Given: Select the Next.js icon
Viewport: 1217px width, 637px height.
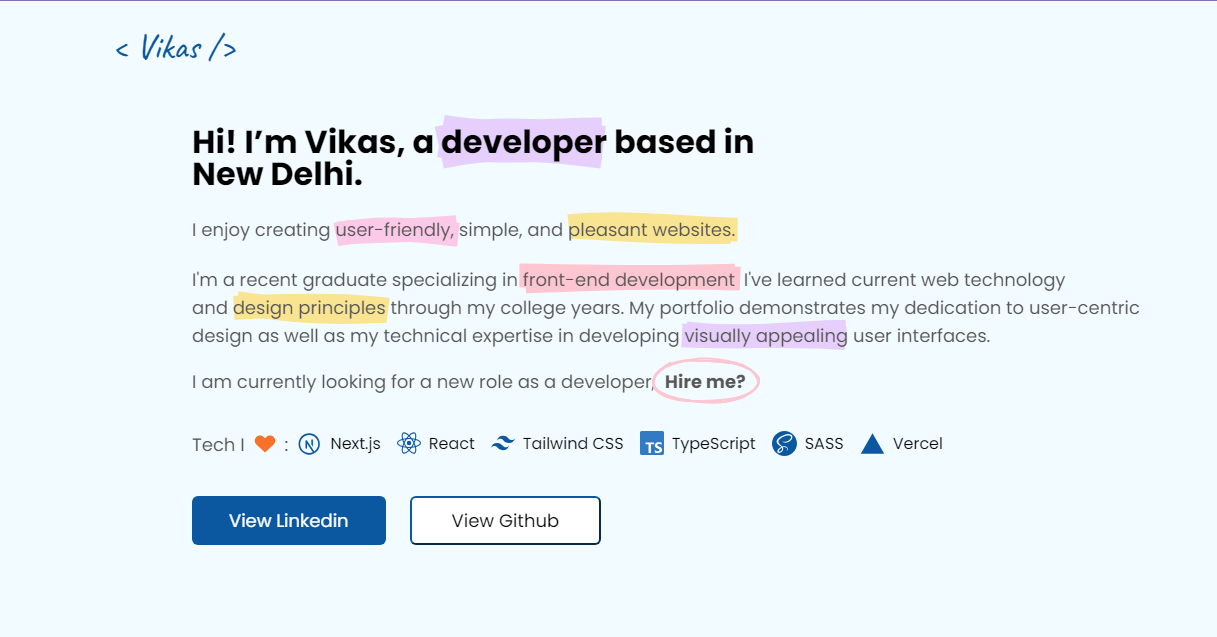Looking at the screenshot, I should (310, 443).
